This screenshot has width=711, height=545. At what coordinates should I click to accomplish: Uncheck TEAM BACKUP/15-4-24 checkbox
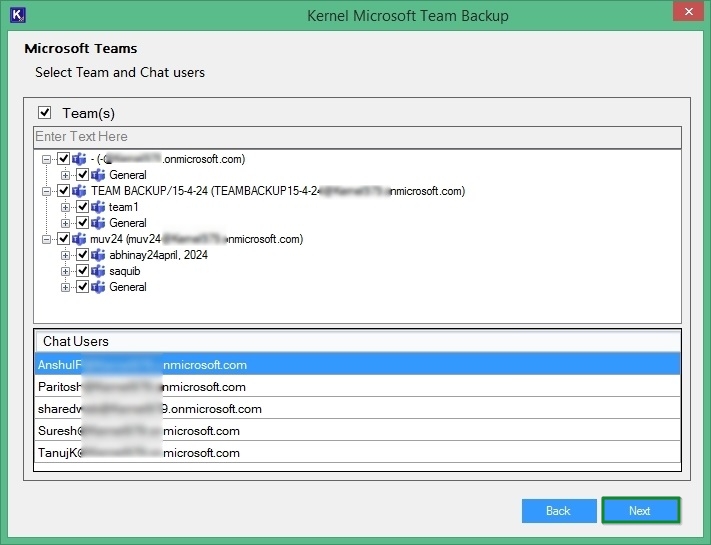(x=63, y=191)
